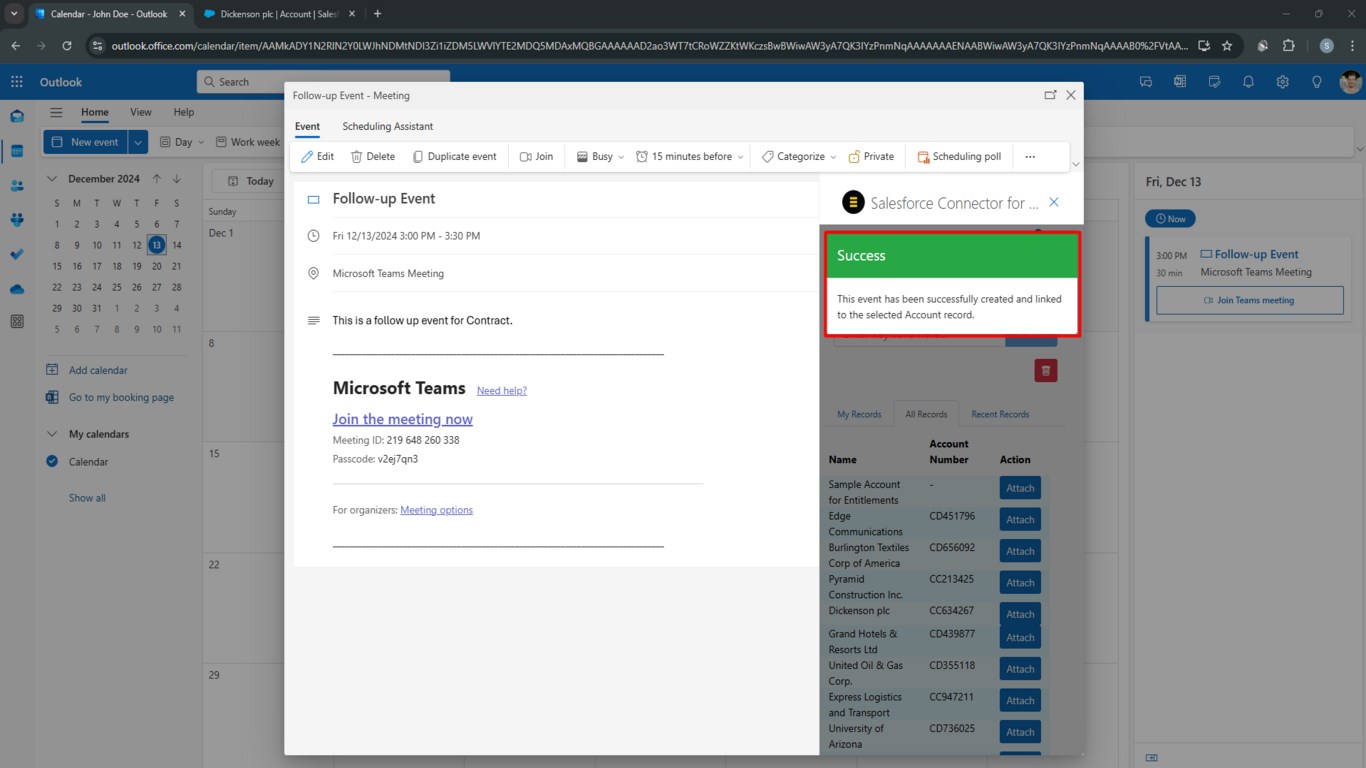The width and height of the screenshot is (1366, 768).
Task: Go to previous month in mini calendar
Action: [157, 179]
